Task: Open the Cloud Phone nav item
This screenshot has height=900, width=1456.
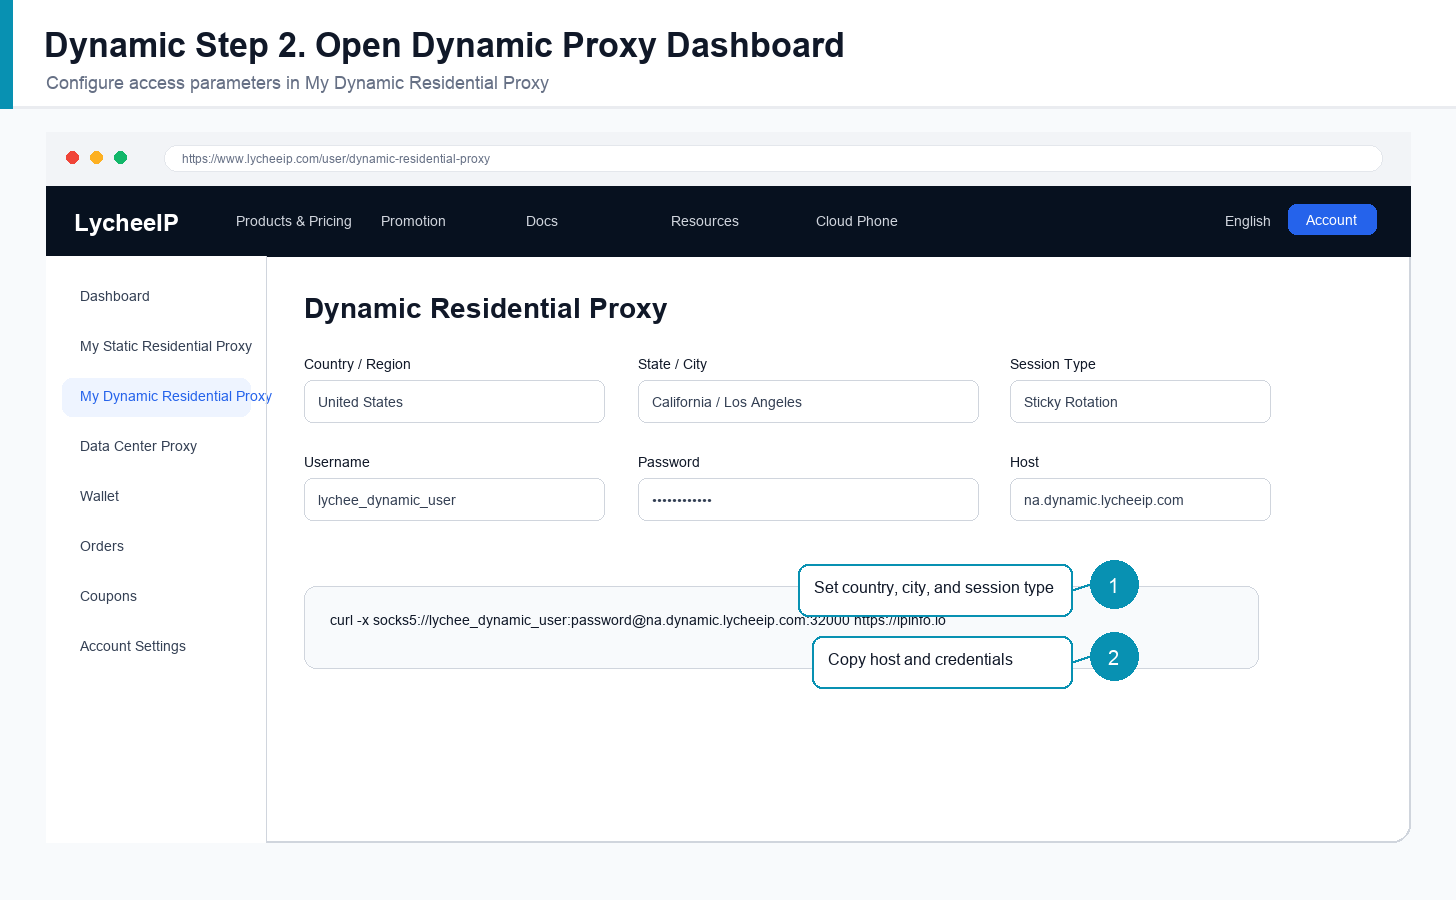Action: (857, 221)
